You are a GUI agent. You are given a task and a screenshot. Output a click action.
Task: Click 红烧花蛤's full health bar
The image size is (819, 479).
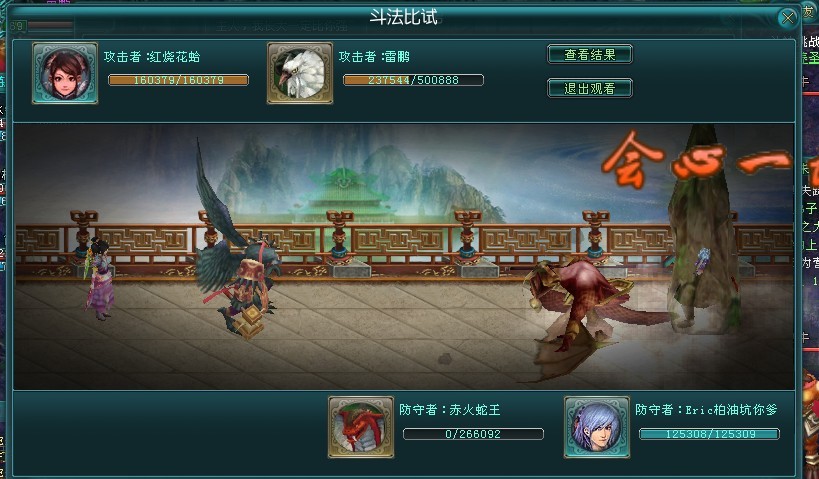(178, 80)
